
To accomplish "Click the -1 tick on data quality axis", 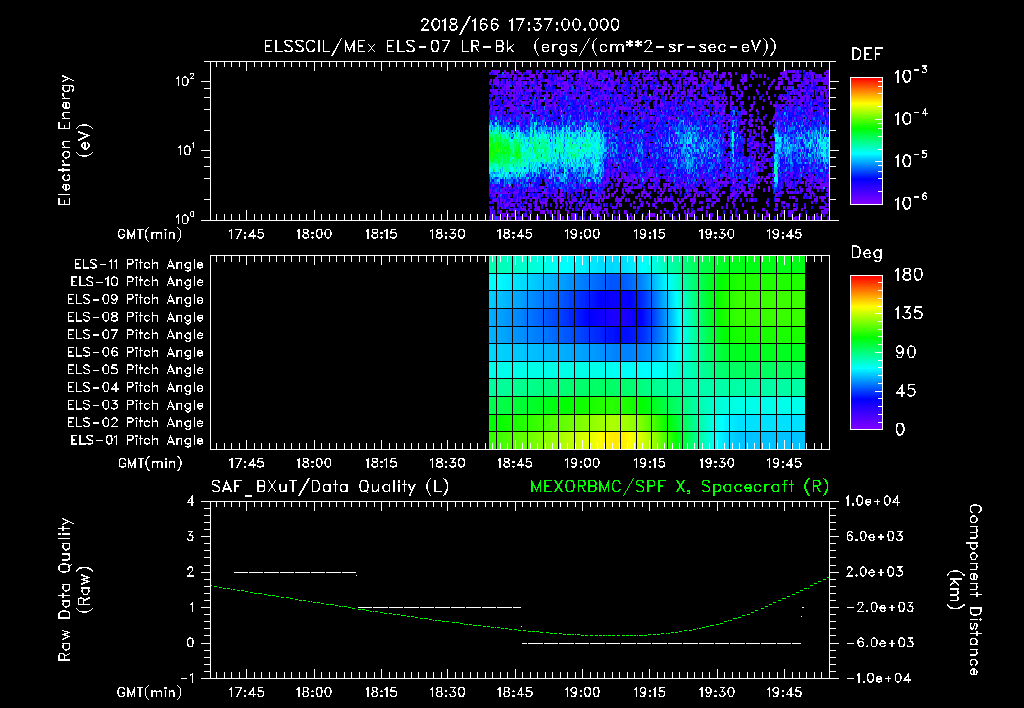I will (x=187, y=678).
